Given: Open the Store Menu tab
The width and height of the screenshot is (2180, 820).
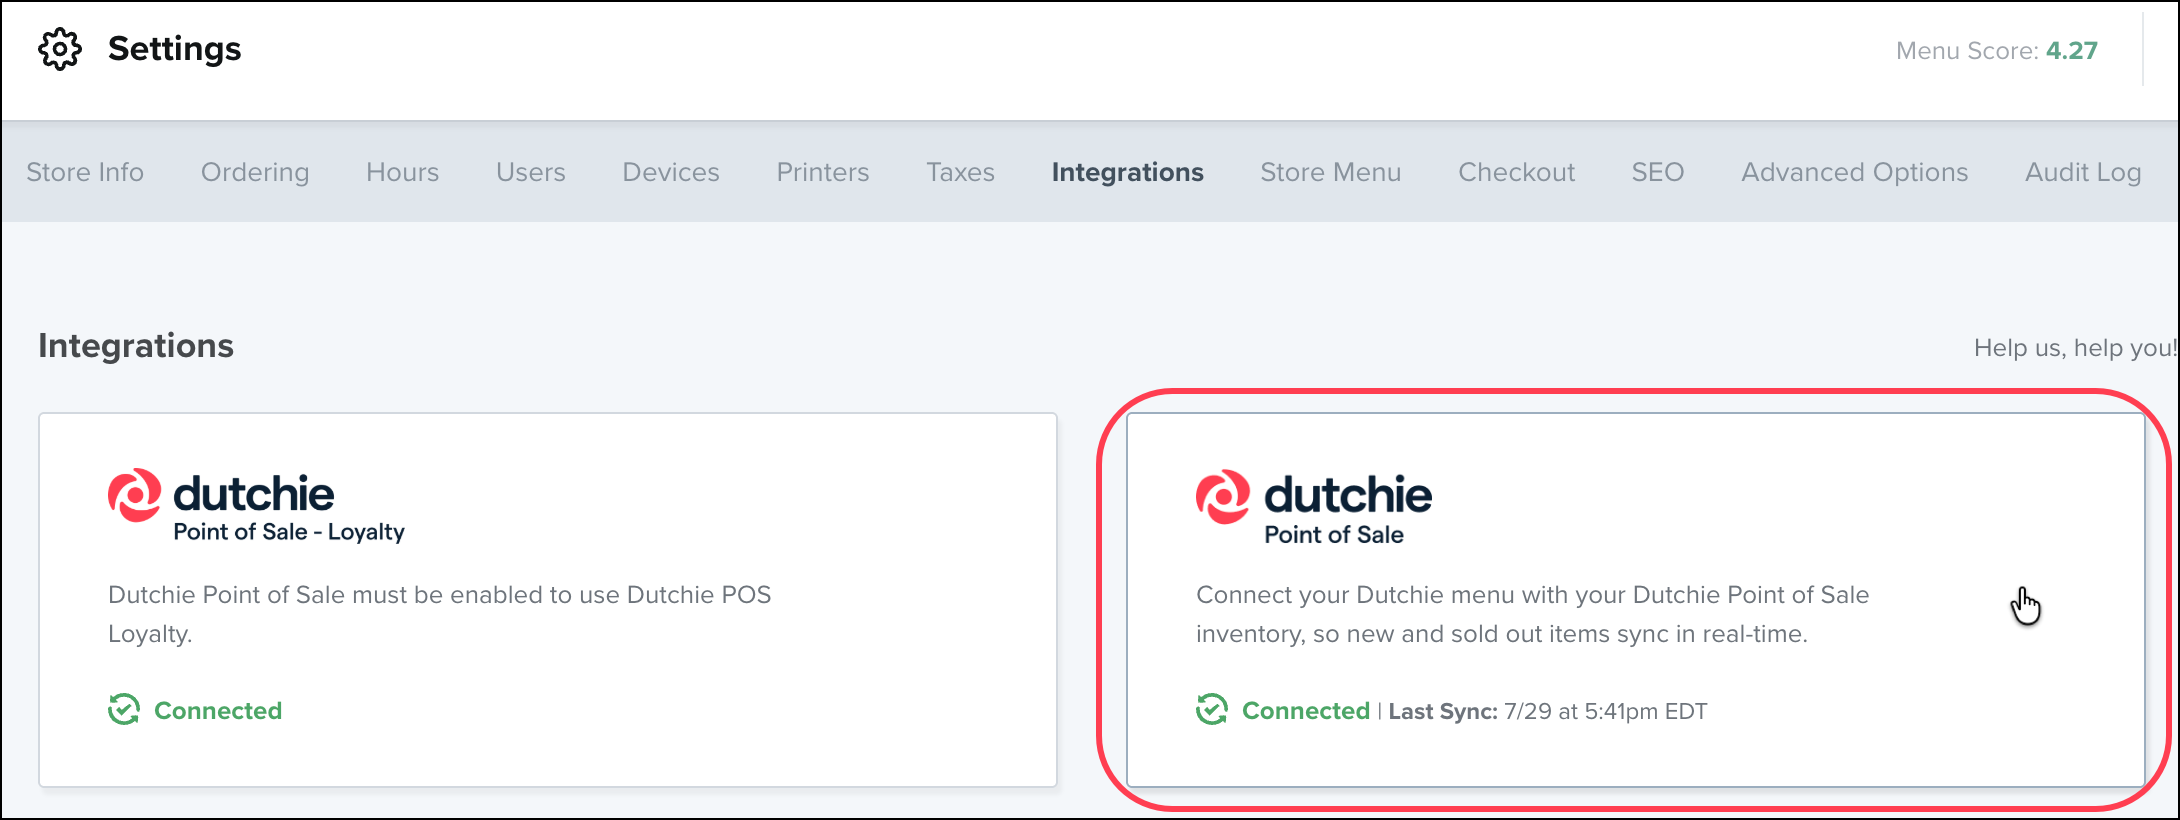Looking at the screenshot, I should 1330,172.
